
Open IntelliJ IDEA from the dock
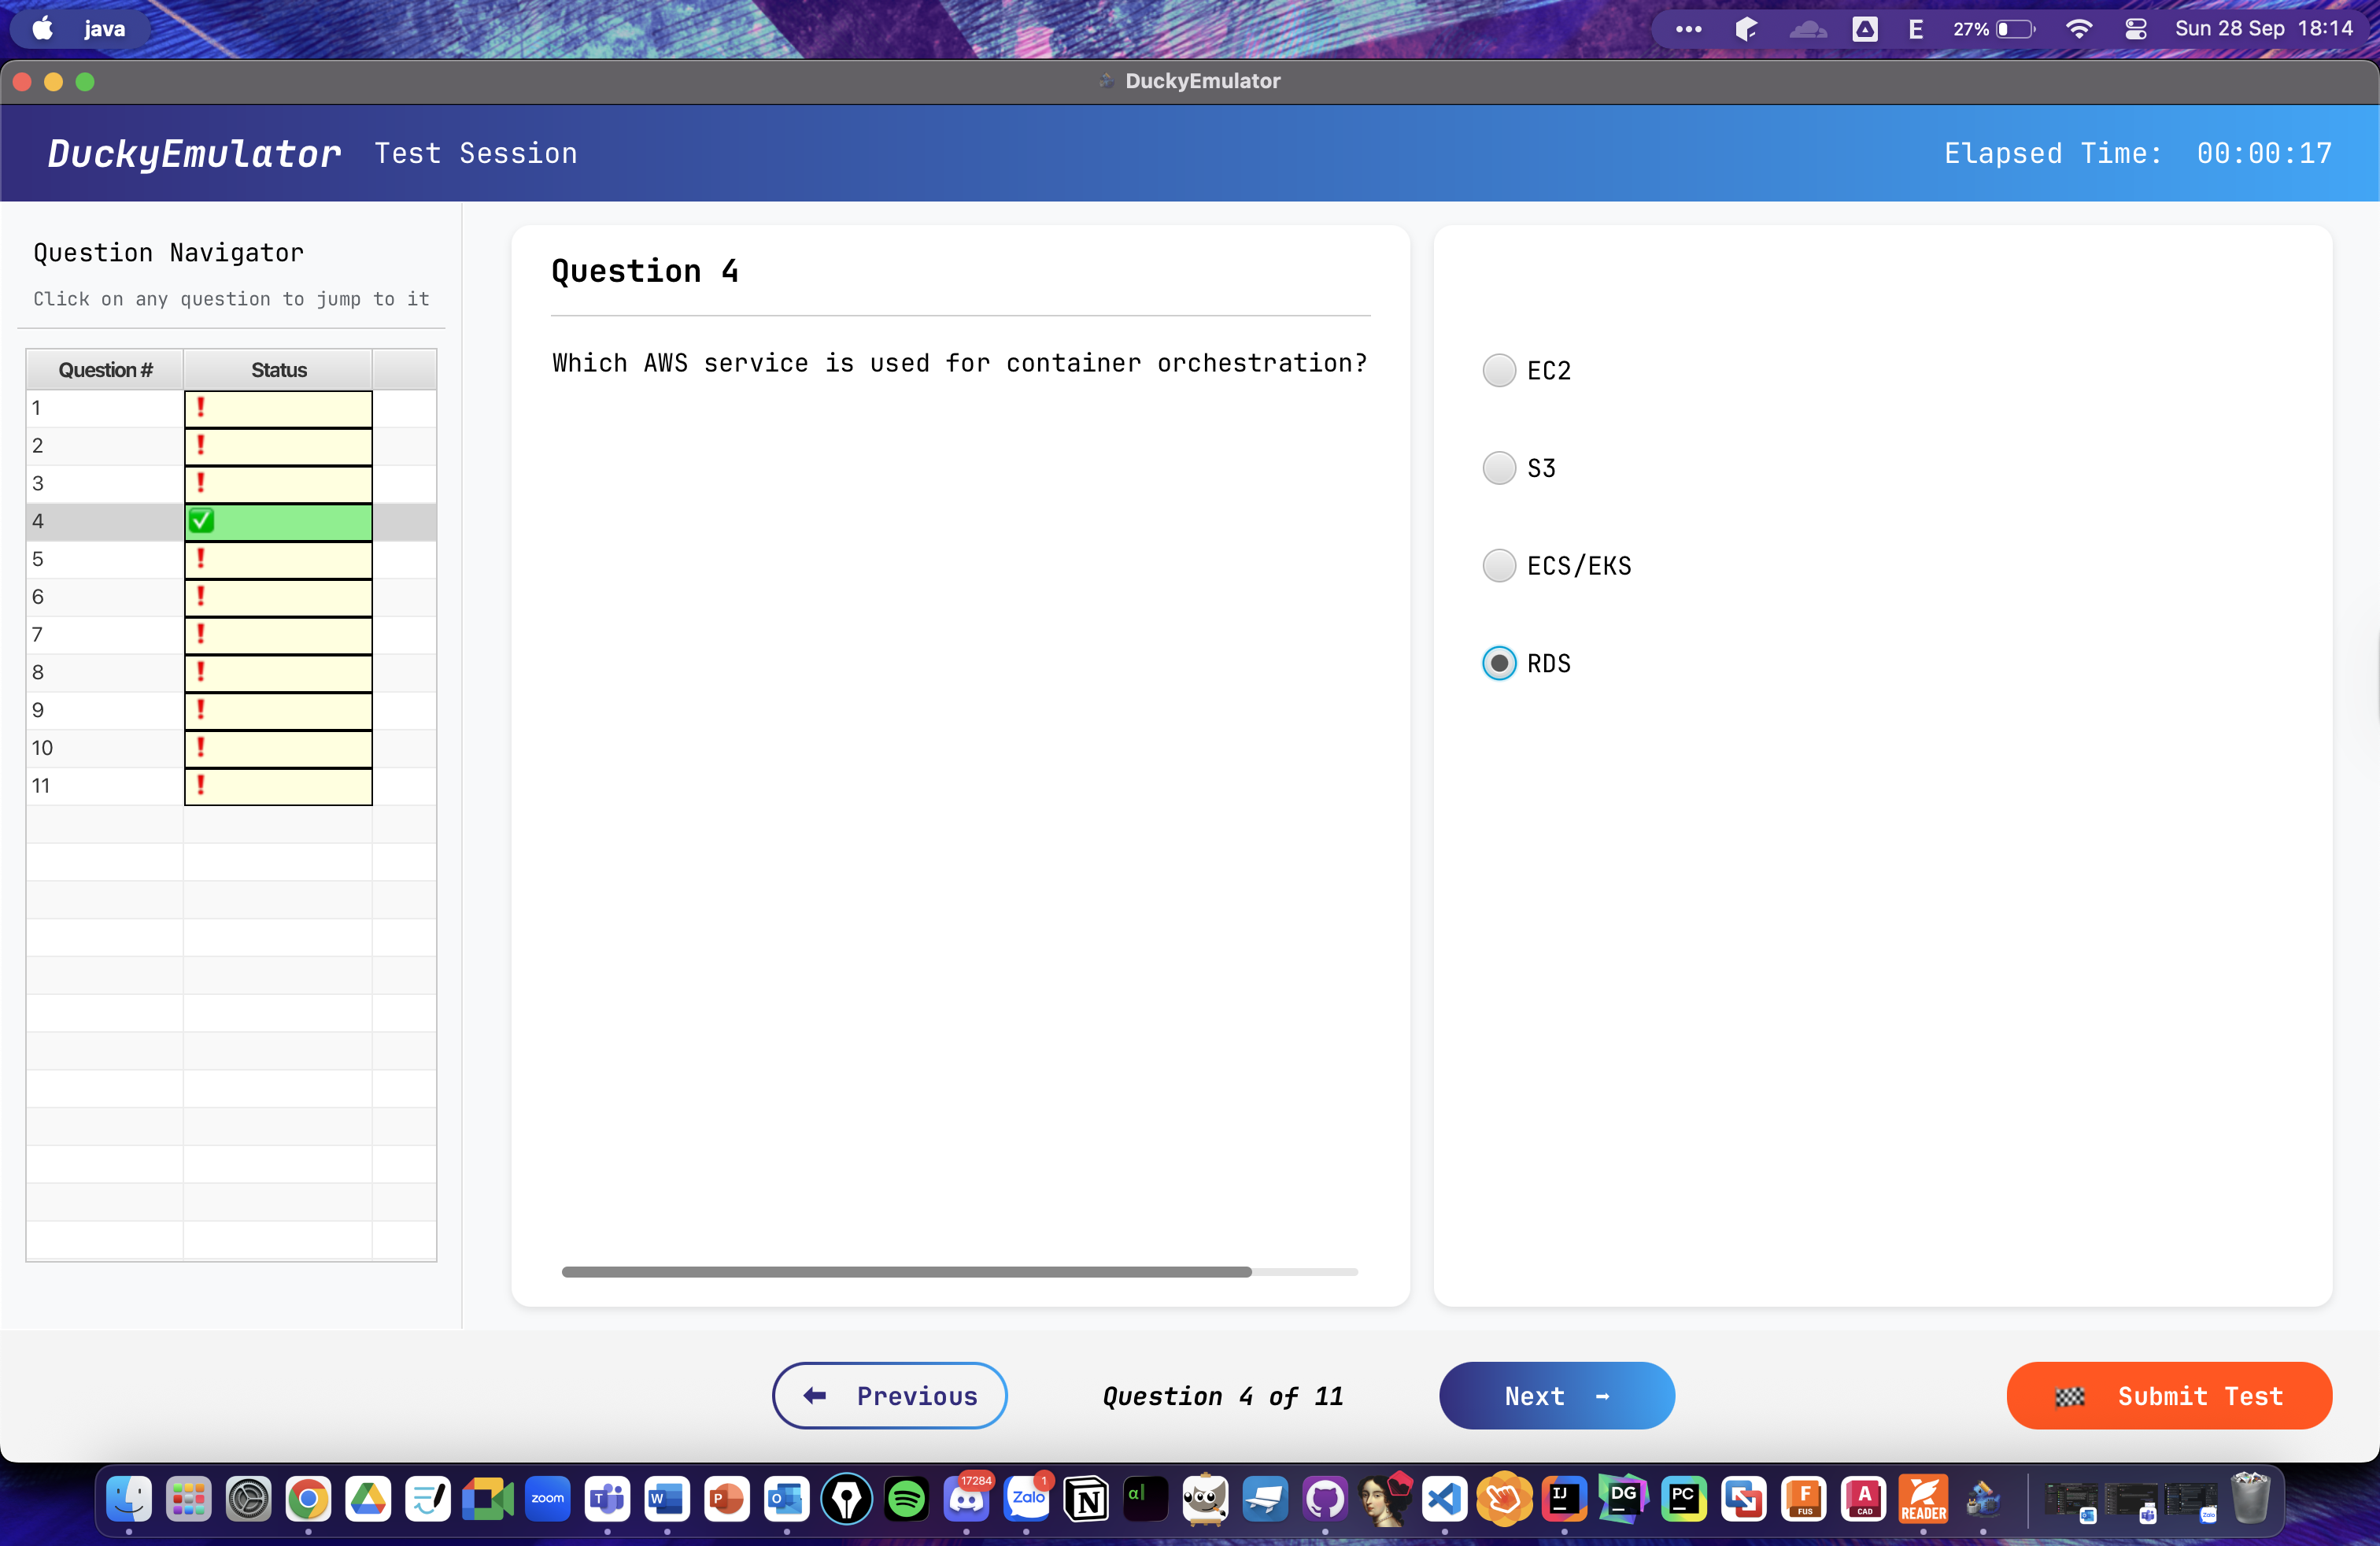coord(1565,1499)
